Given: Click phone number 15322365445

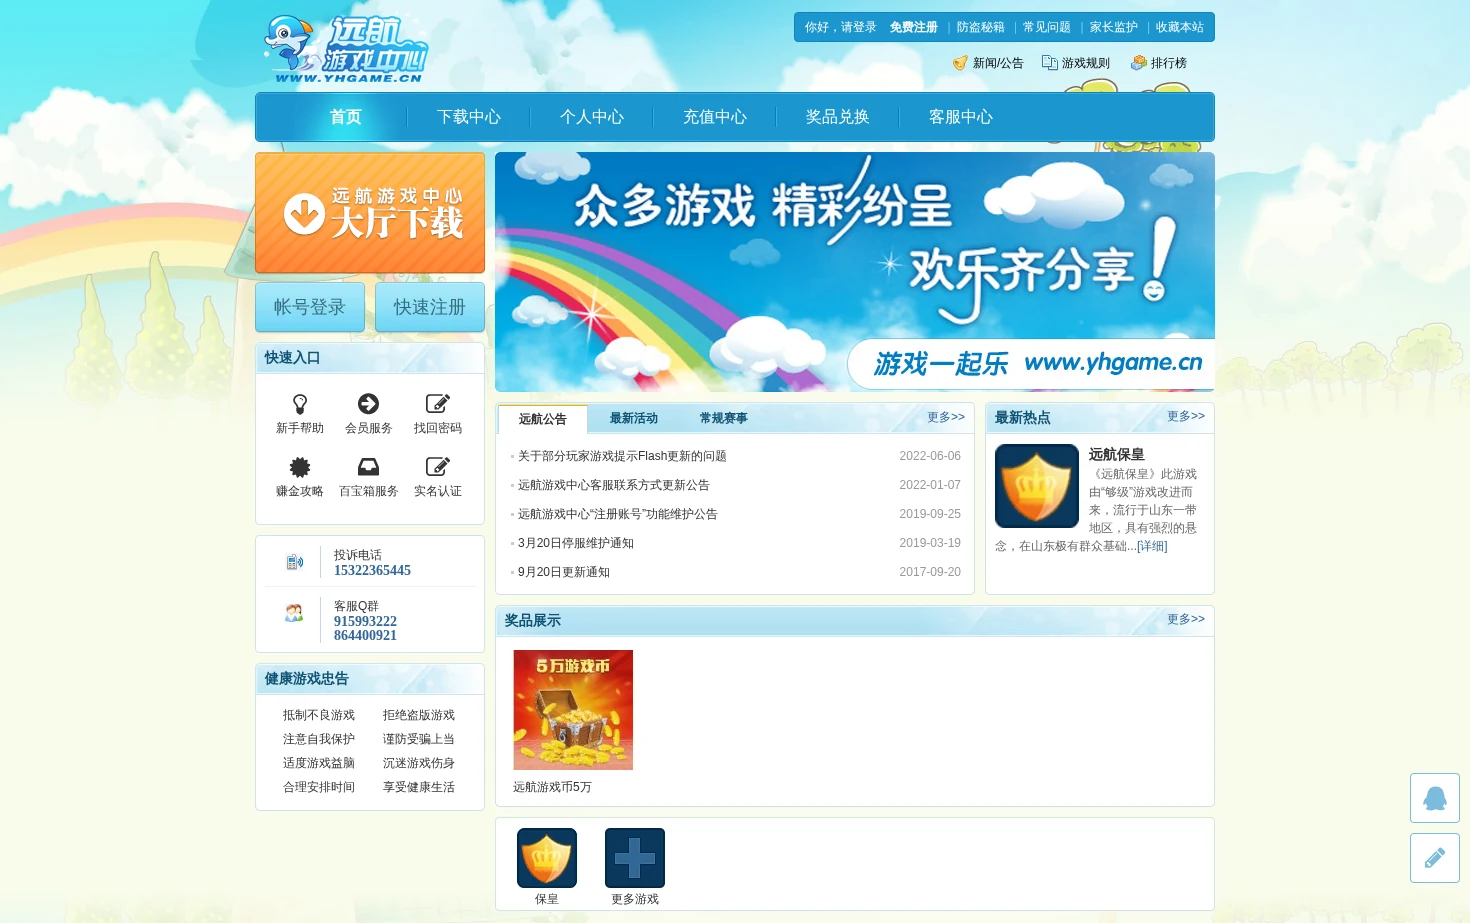Looking at the screenshot, I should point(372,570).
